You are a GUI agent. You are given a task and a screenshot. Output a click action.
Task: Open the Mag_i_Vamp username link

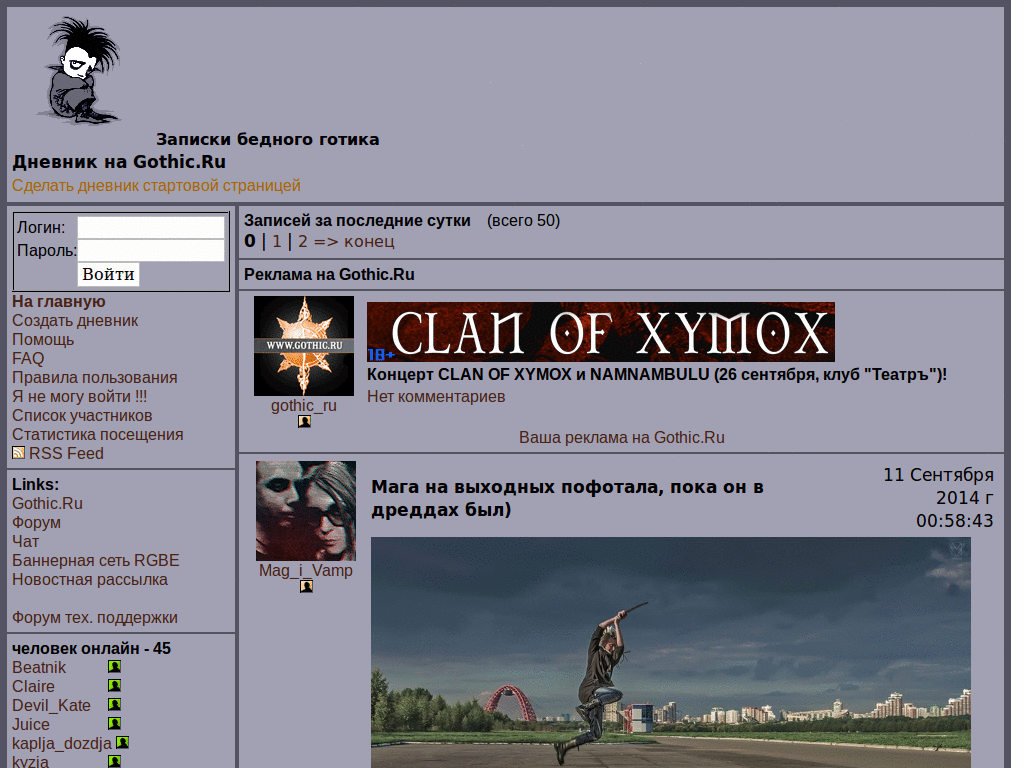[306, 570]
